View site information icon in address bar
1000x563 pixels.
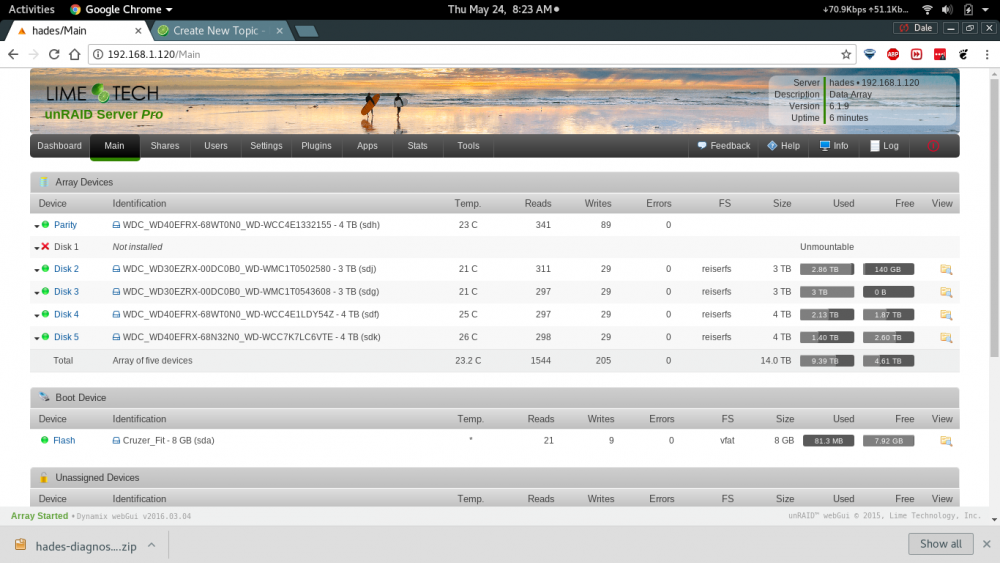[x=98, y=54]
